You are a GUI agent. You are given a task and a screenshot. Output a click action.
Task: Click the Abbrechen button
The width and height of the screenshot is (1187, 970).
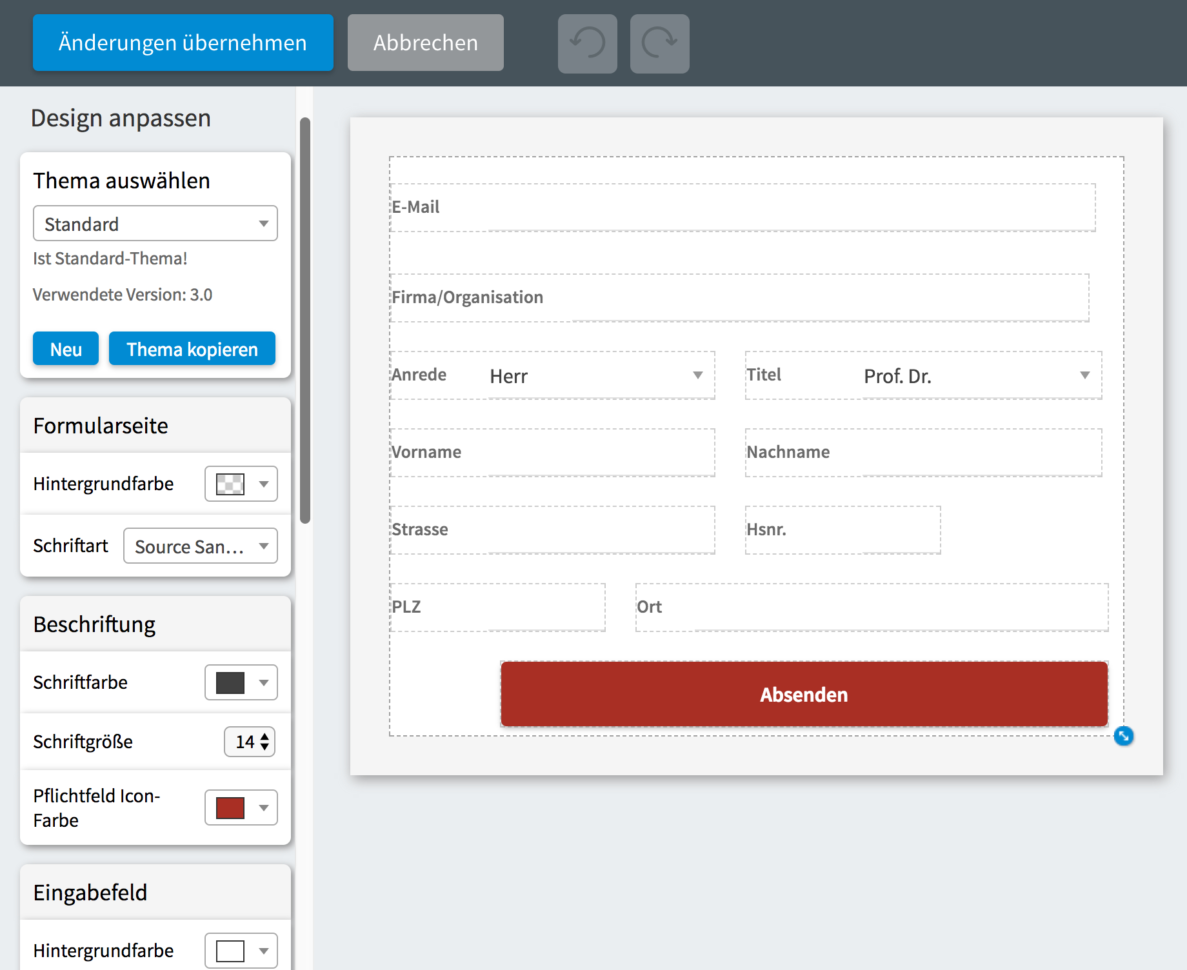tap(425, 43)
